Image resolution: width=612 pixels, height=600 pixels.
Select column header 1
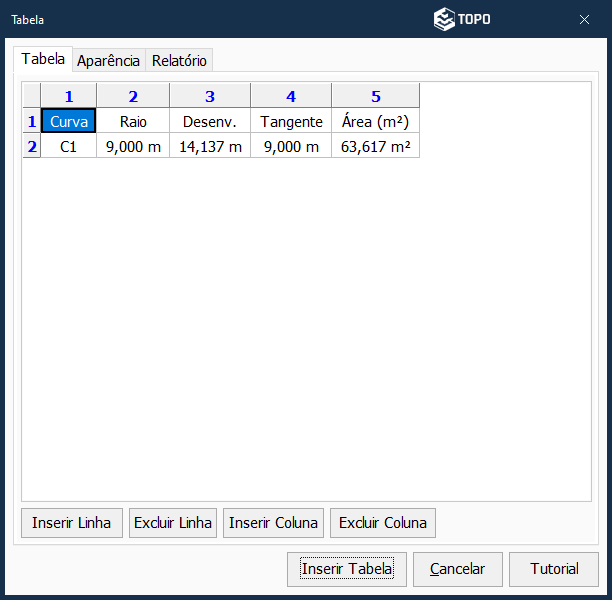[x=69, y=96]
